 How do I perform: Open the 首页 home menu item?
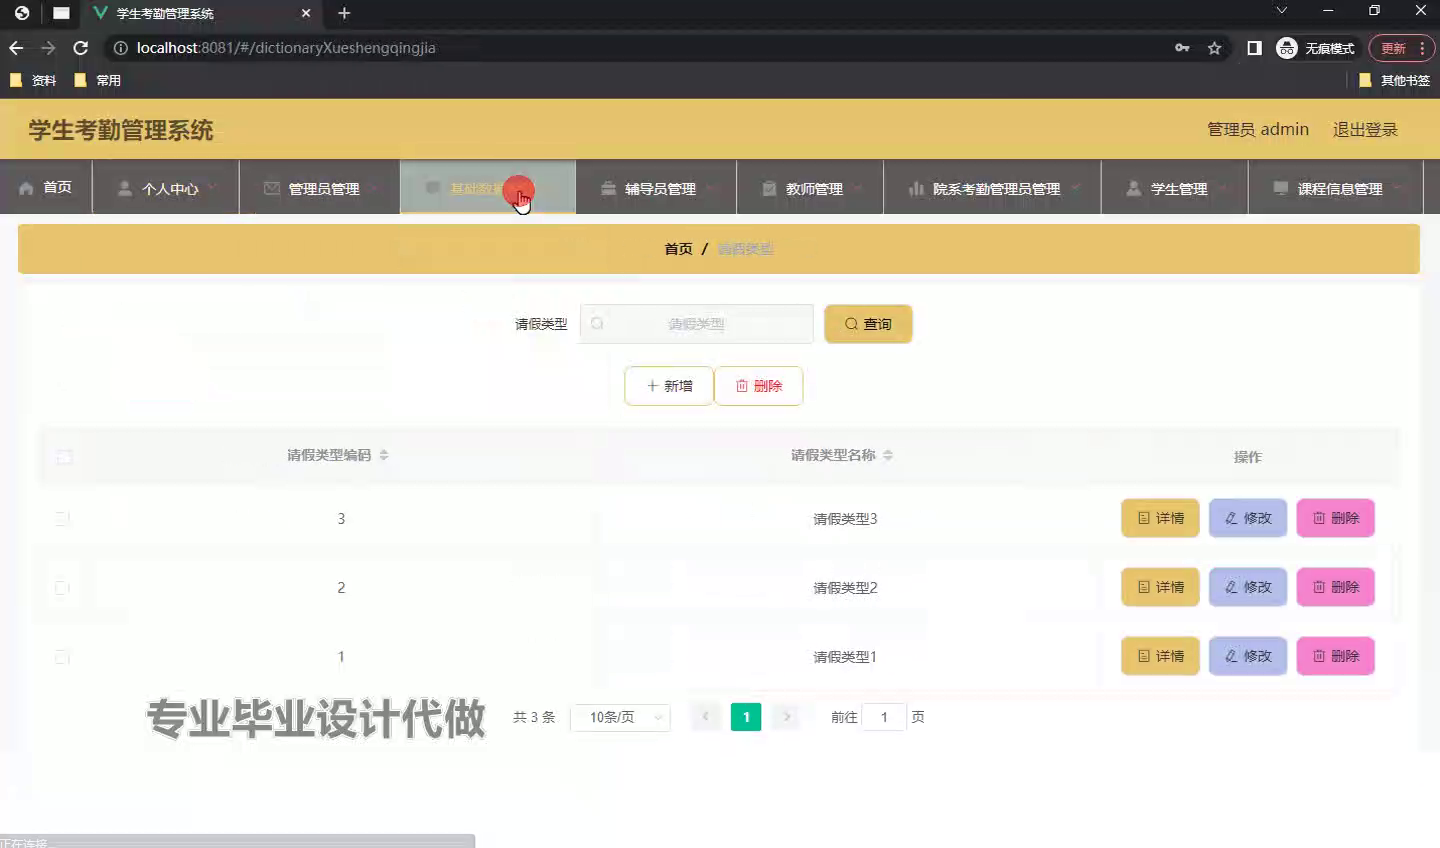(x=46, y=187)
